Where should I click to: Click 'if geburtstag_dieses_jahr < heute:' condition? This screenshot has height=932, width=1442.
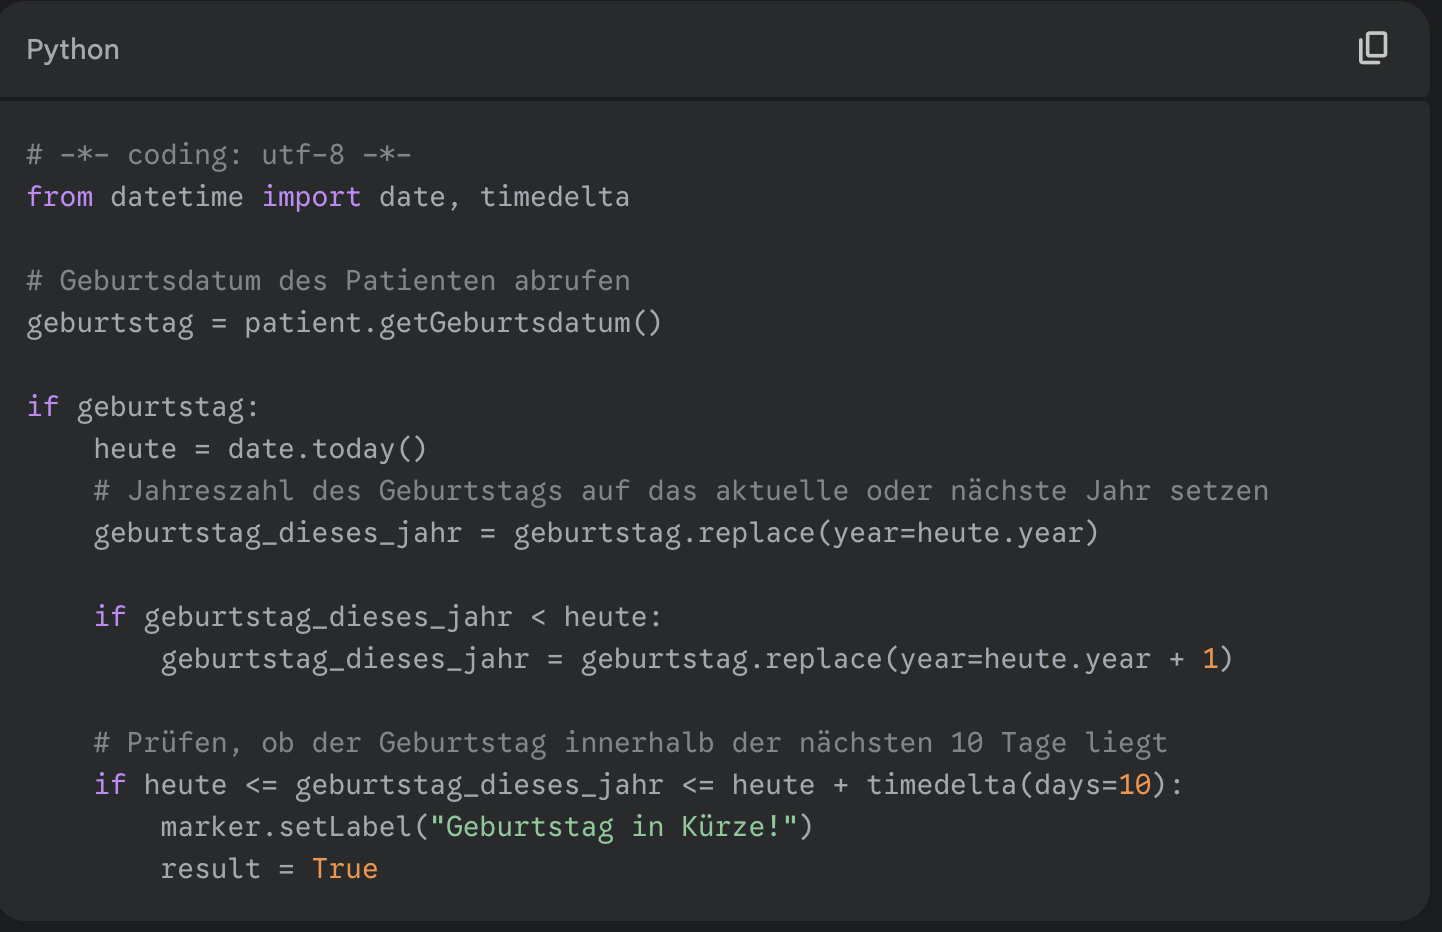pyautogui.click(x=377, y=617)
